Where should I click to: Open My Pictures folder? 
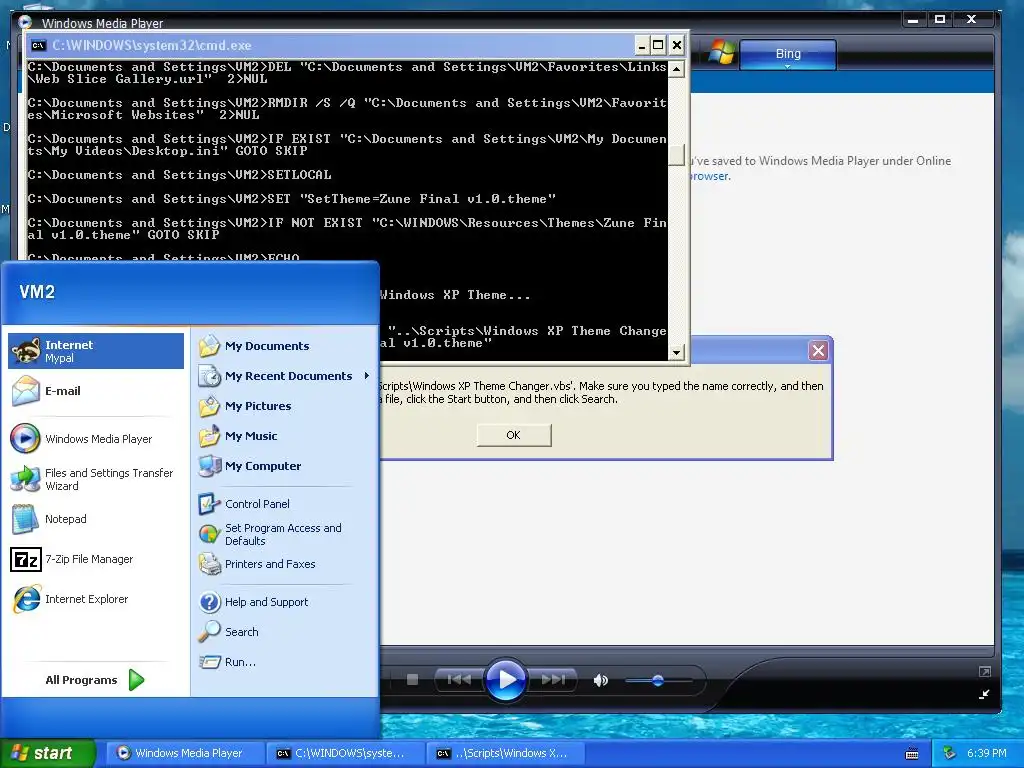pyautogui.click(x=285, y=406)
